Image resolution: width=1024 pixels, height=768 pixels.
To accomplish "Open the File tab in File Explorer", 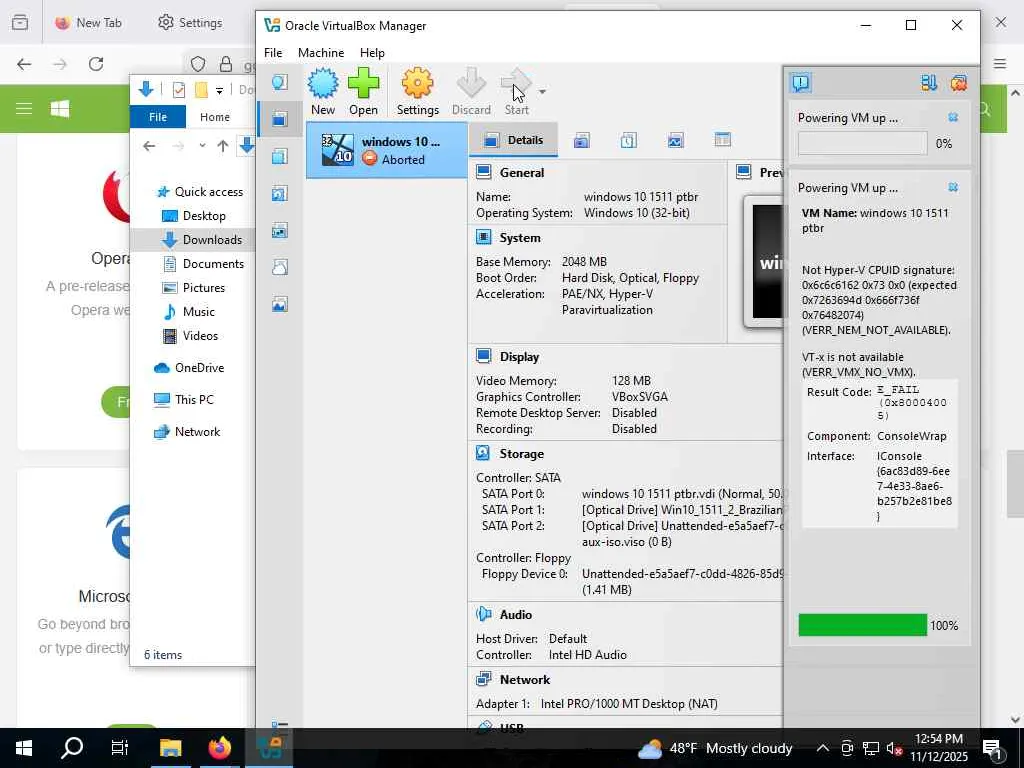I will pyautogui.click(x=158, y=116).
